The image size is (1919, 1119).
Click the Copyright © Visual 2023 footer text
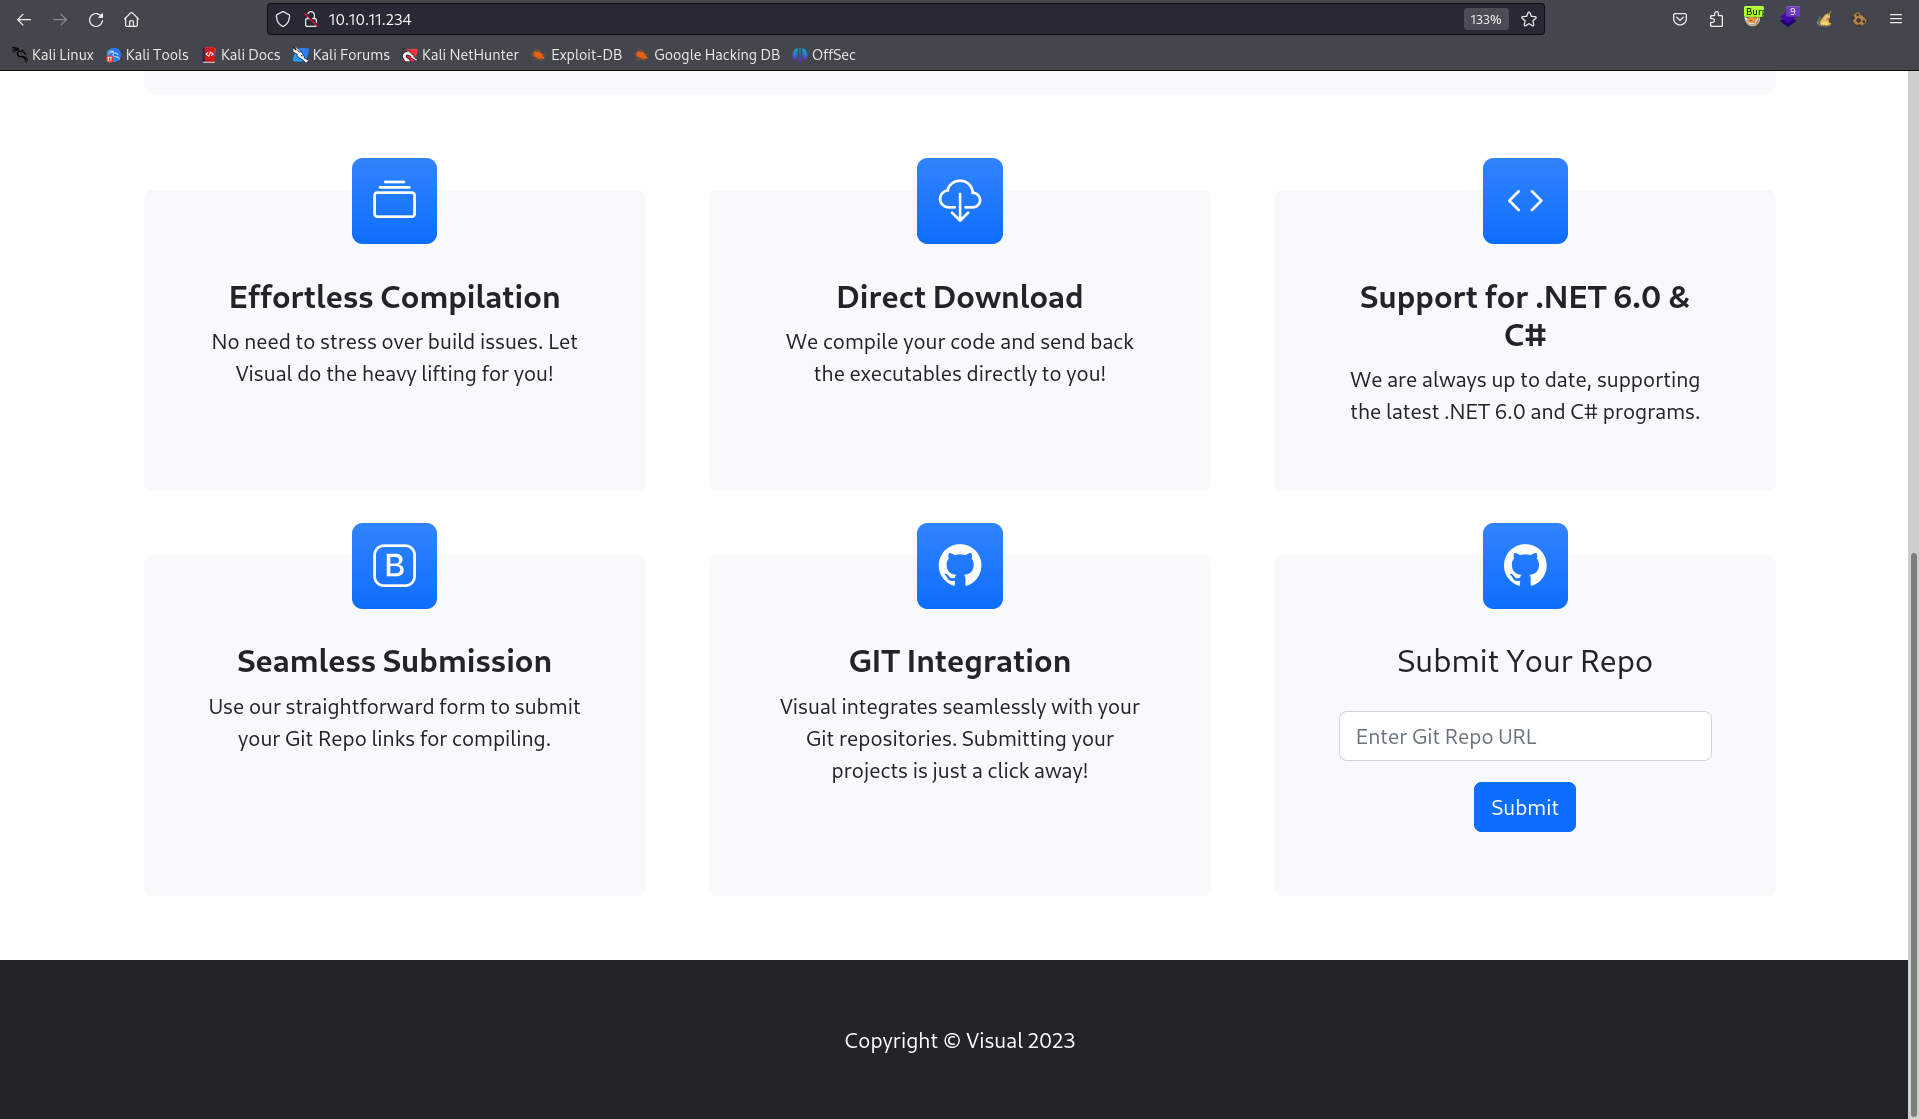click(x=960, y=1041)
